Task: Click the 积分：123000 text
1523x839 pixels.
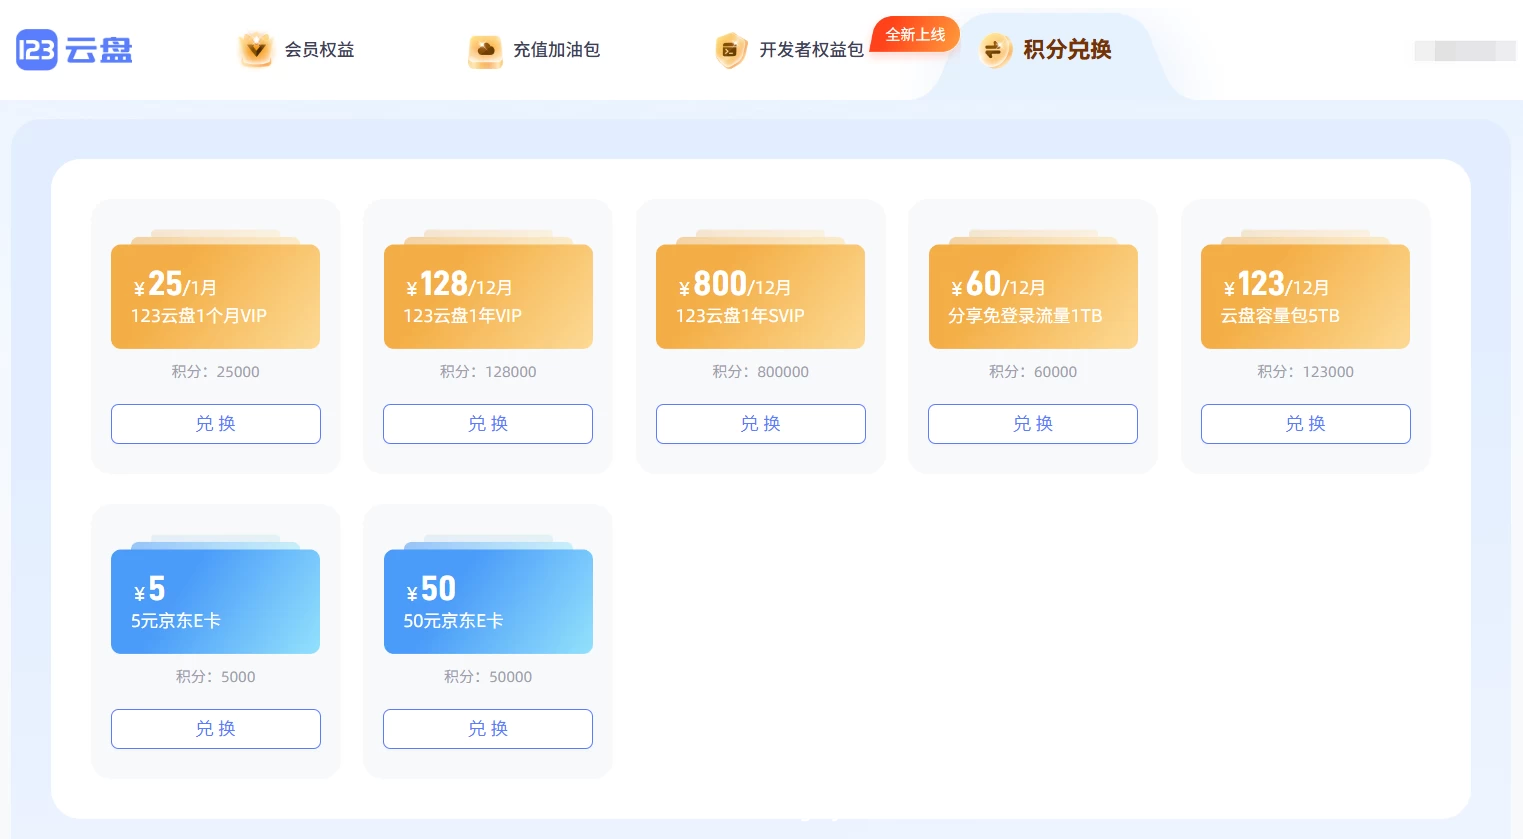Action: [x=1306, y=372]
